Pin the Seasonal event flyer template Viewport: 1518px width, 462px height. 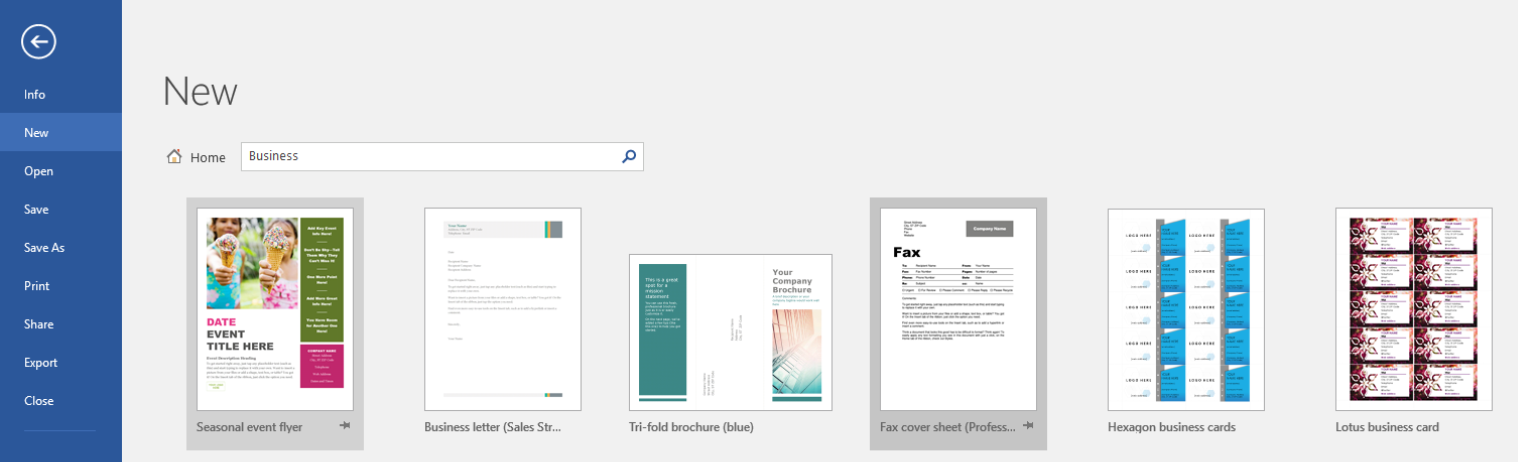[x=344, y=427]
